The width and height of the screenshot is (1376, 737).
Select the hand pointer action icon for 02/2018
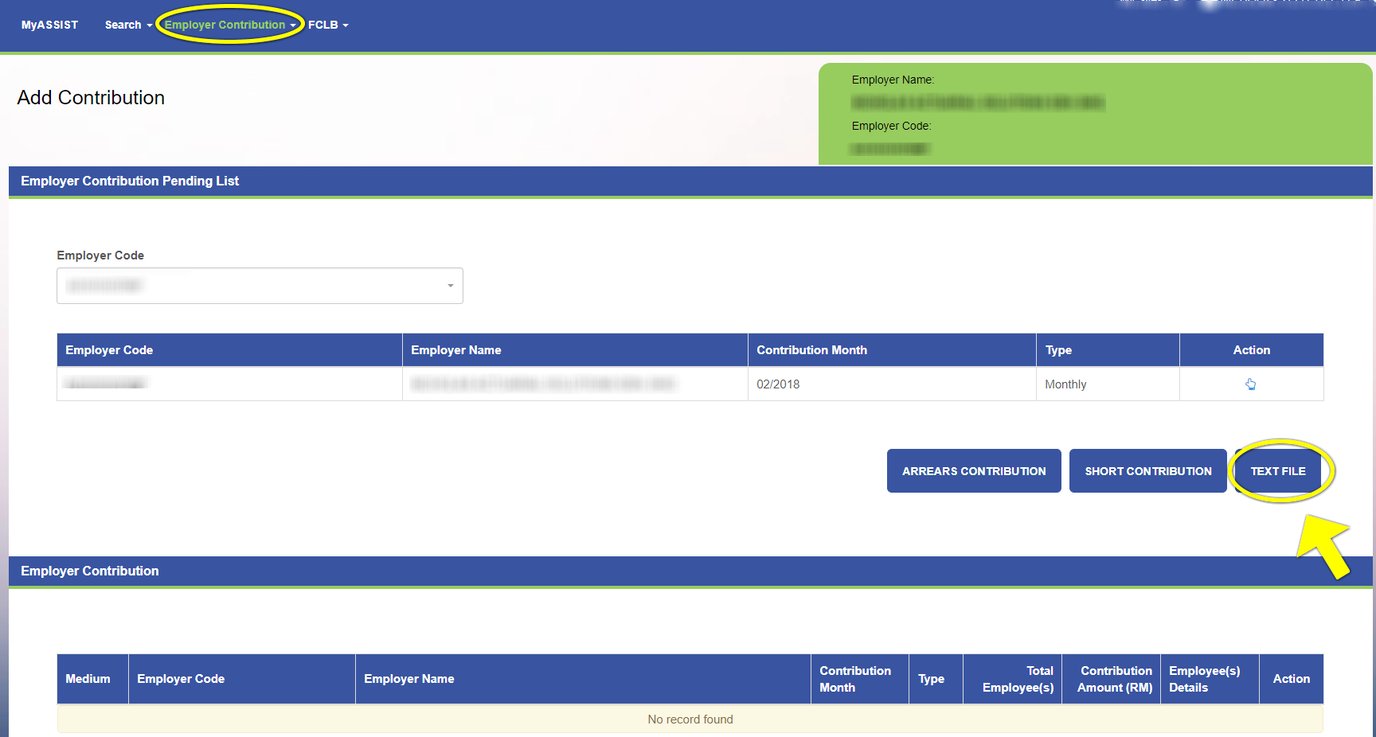click(x=1250, y=383)
